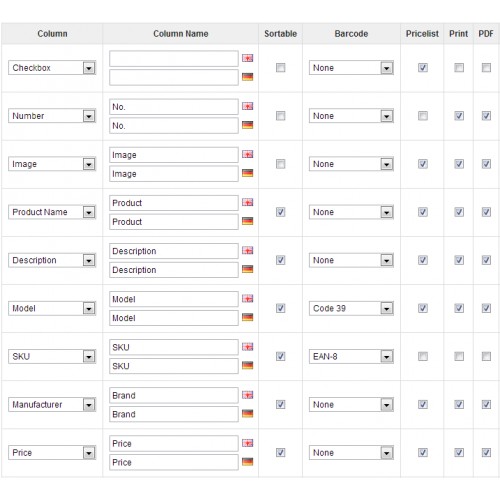The height and width of the screenshot is (500, 500).
Task: Click German flag beside Product name field
Action: tap(247, 221)
